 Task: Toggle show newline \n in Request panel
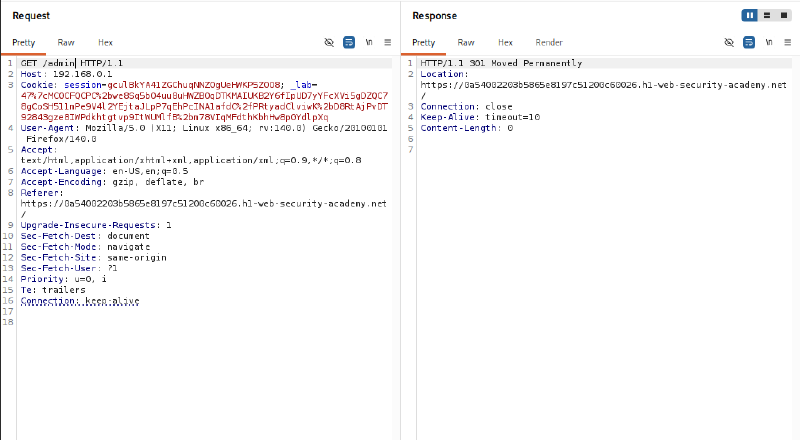point(369,42)
